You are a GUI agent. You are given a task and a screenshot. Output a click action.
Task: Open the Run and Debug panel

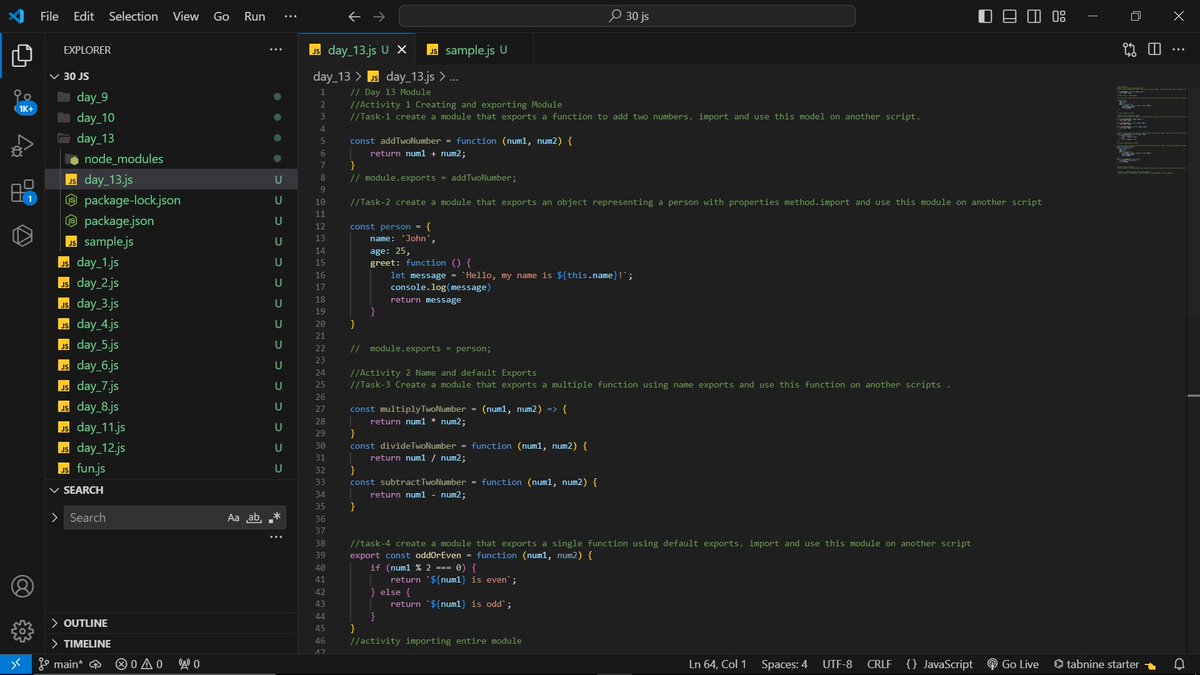(21, 146)
